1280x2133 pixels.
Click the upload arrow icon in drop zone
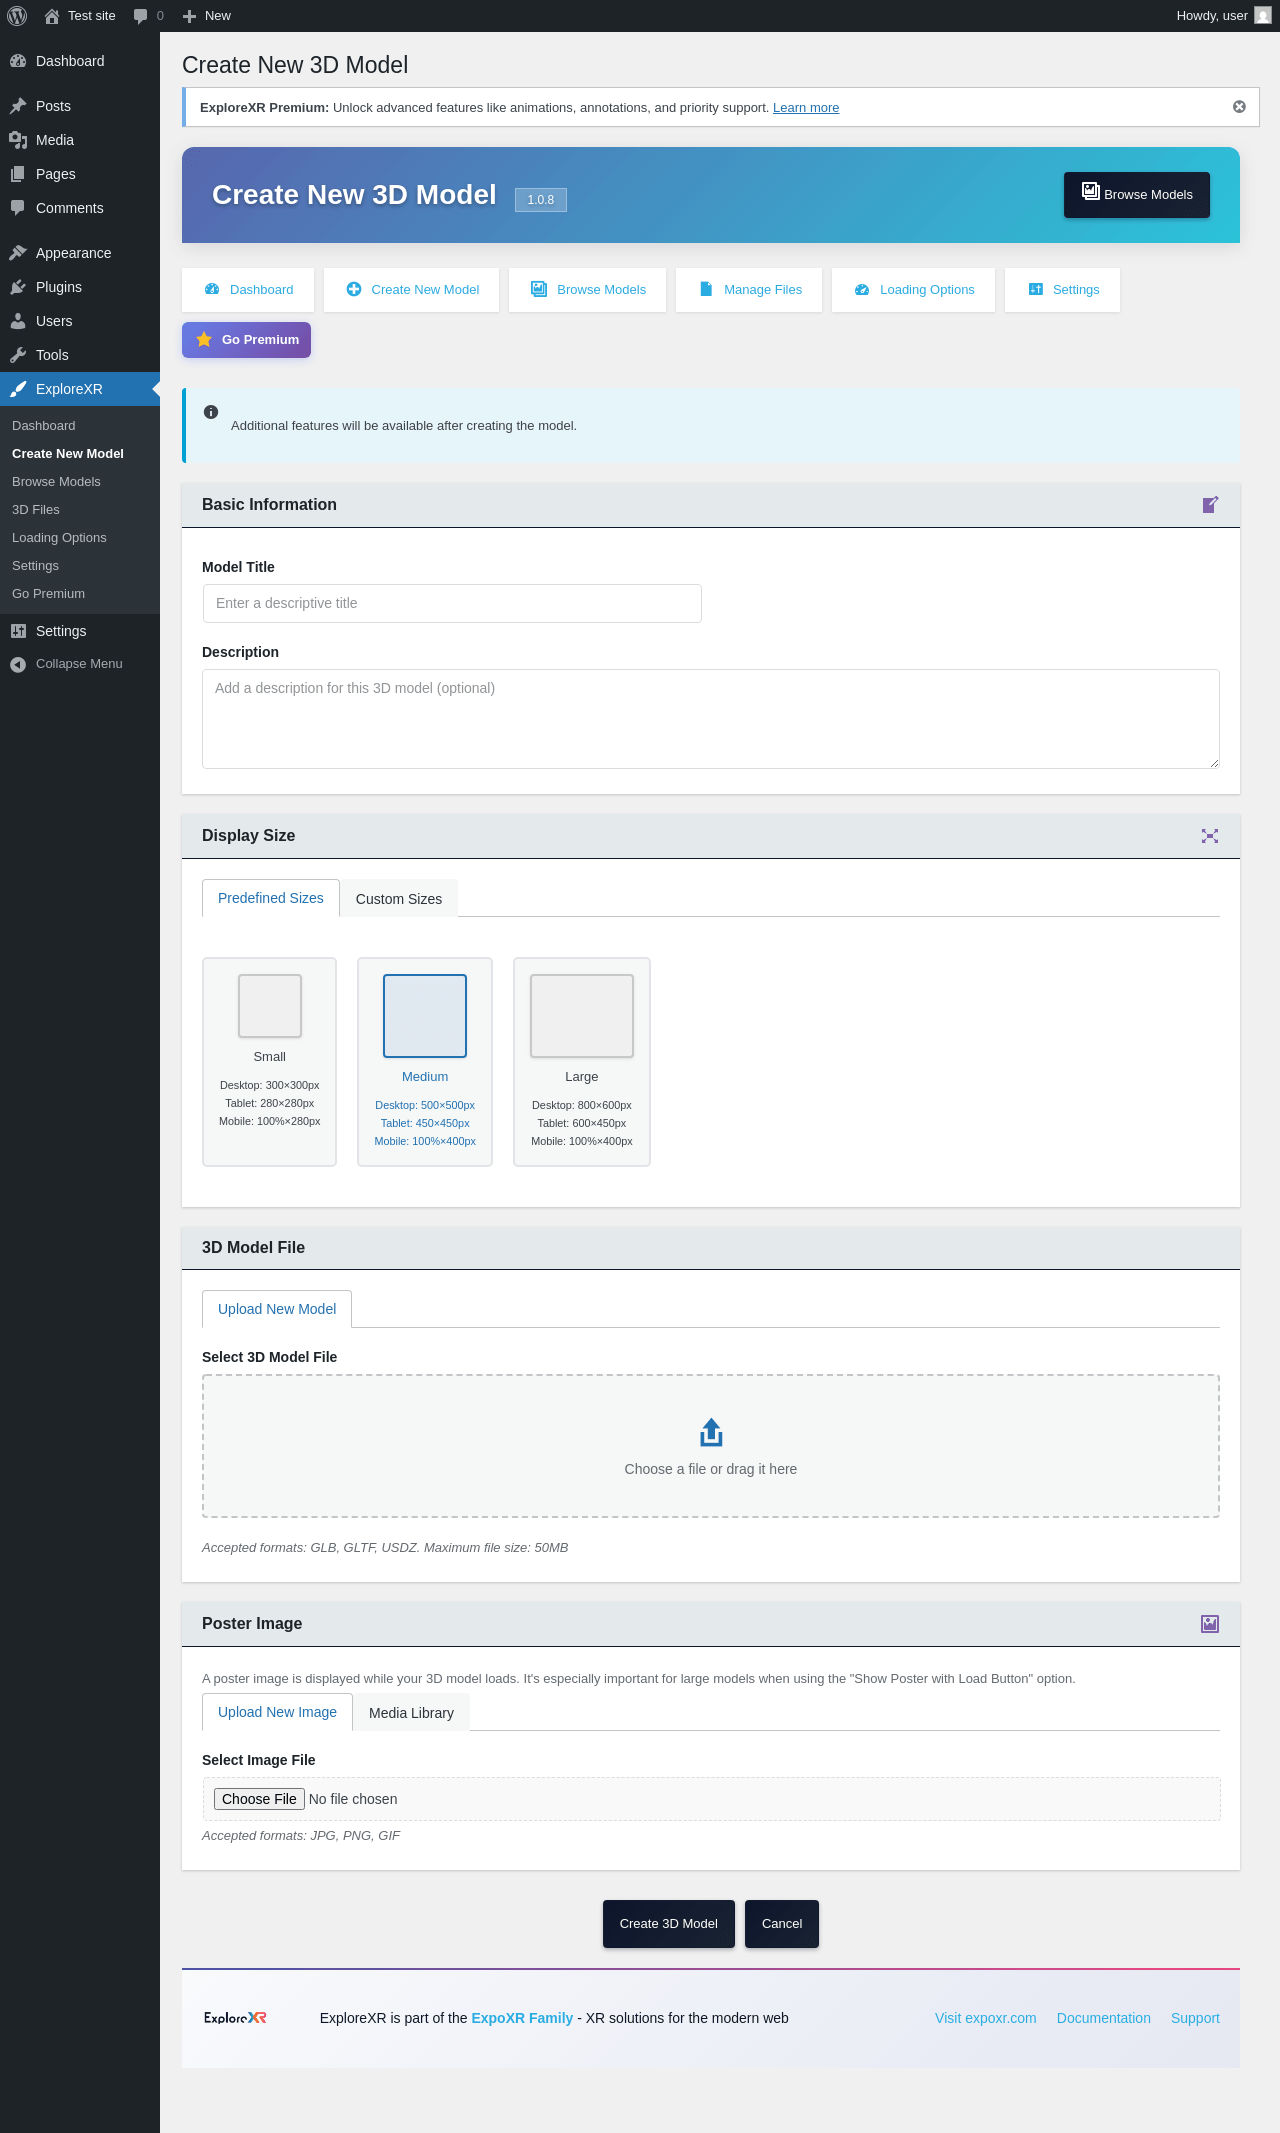pos(711,1432)
